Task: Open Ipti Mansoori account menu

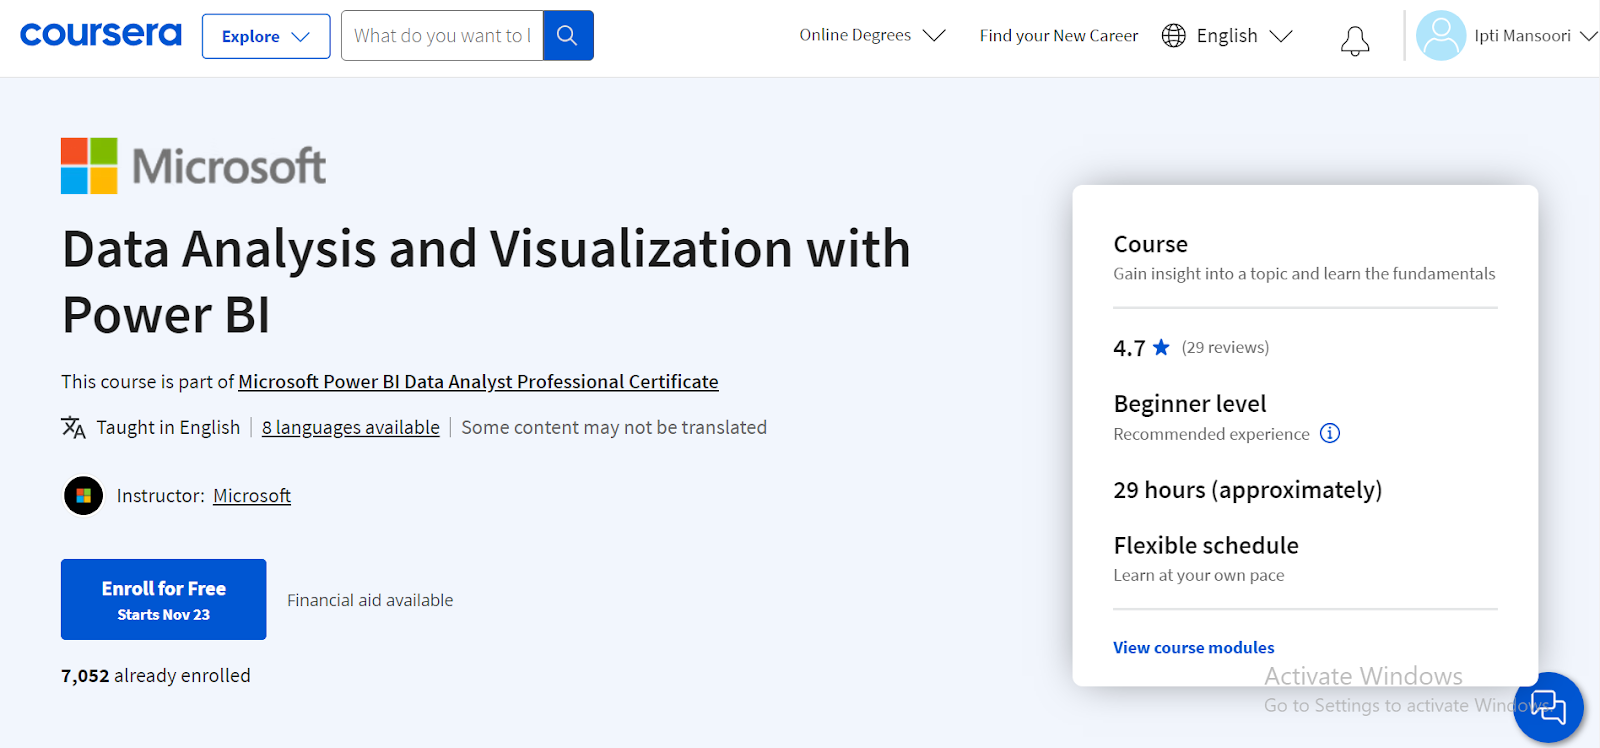Action: tap(1535, 36)
